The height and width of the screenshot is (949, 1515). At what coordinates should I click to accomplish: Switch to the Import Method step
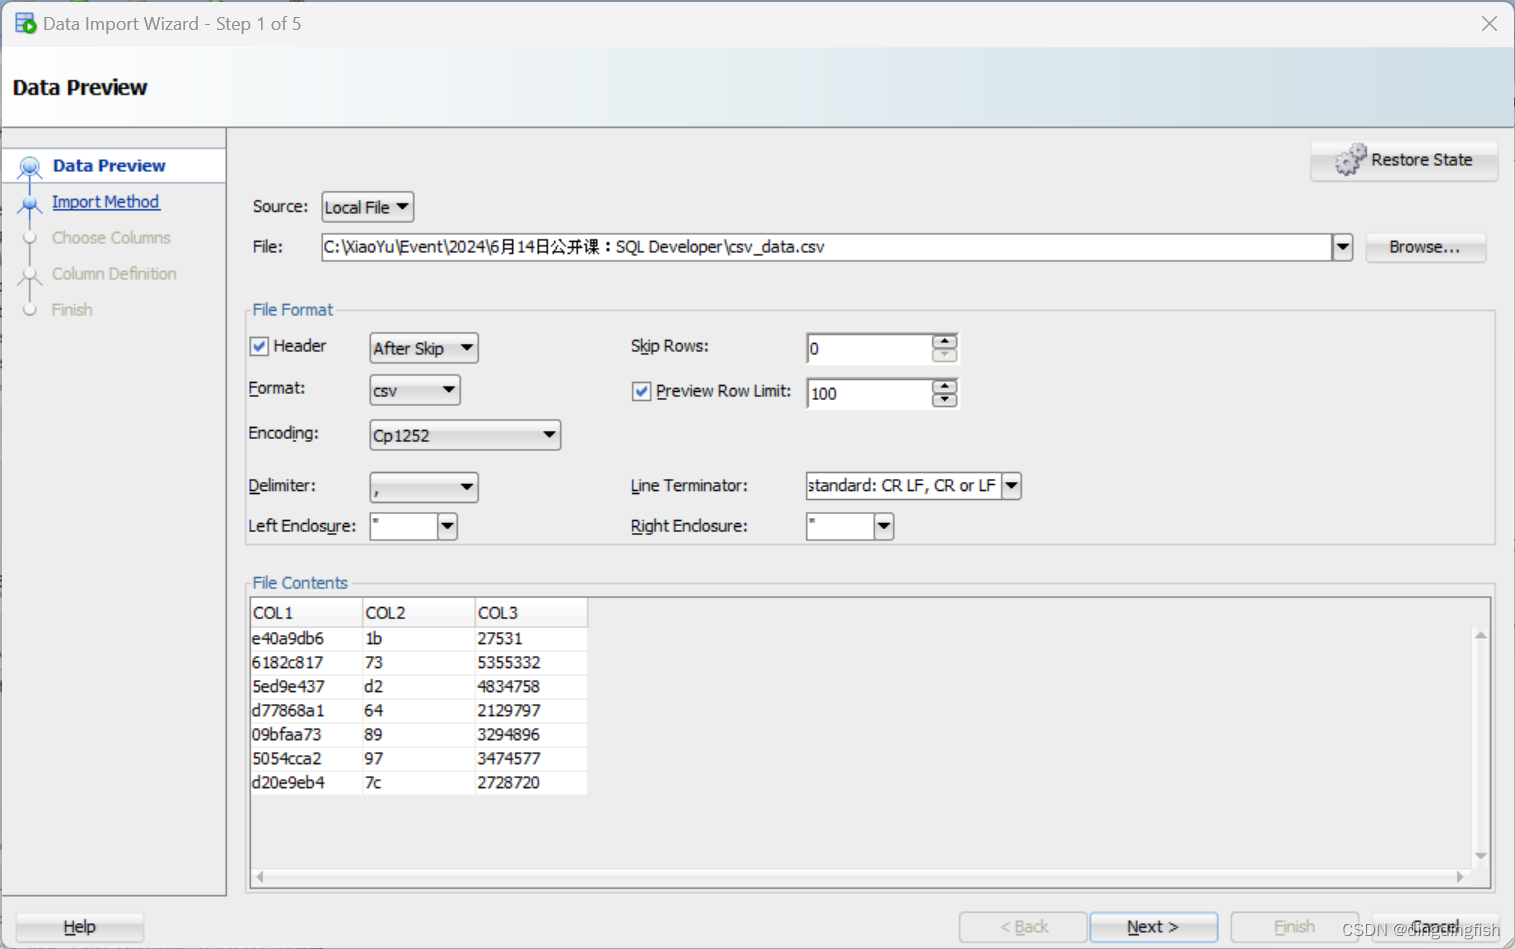[x=106, y=202]
